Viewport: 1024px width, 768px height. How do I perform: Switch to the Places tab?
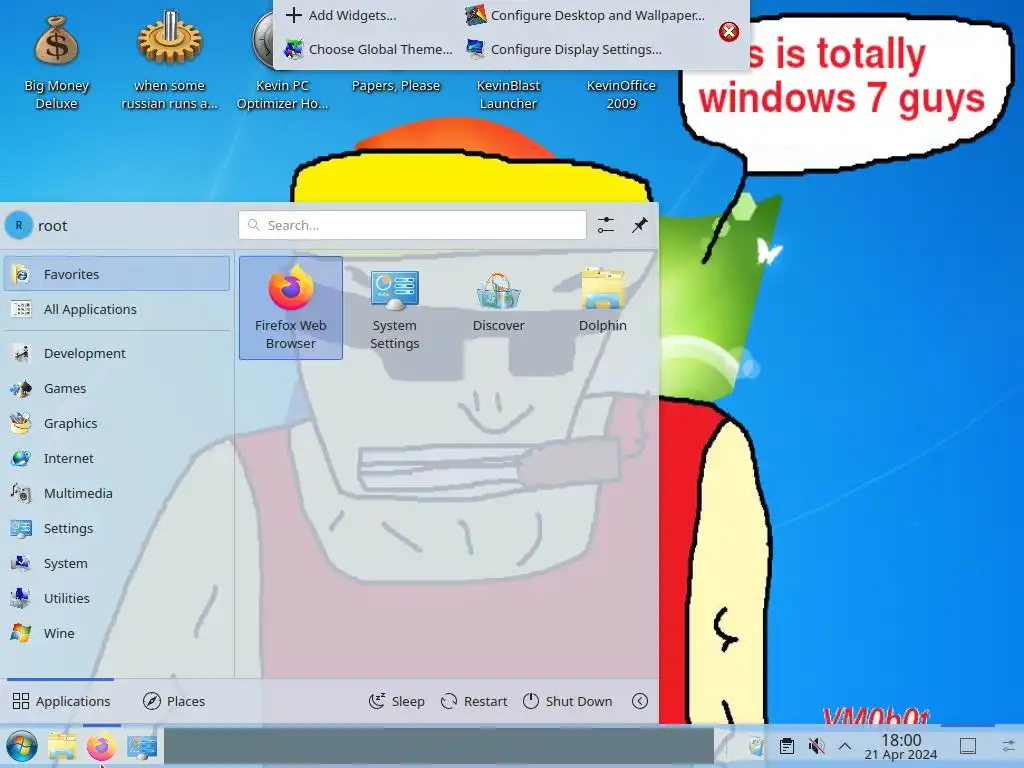pos(174,701)
